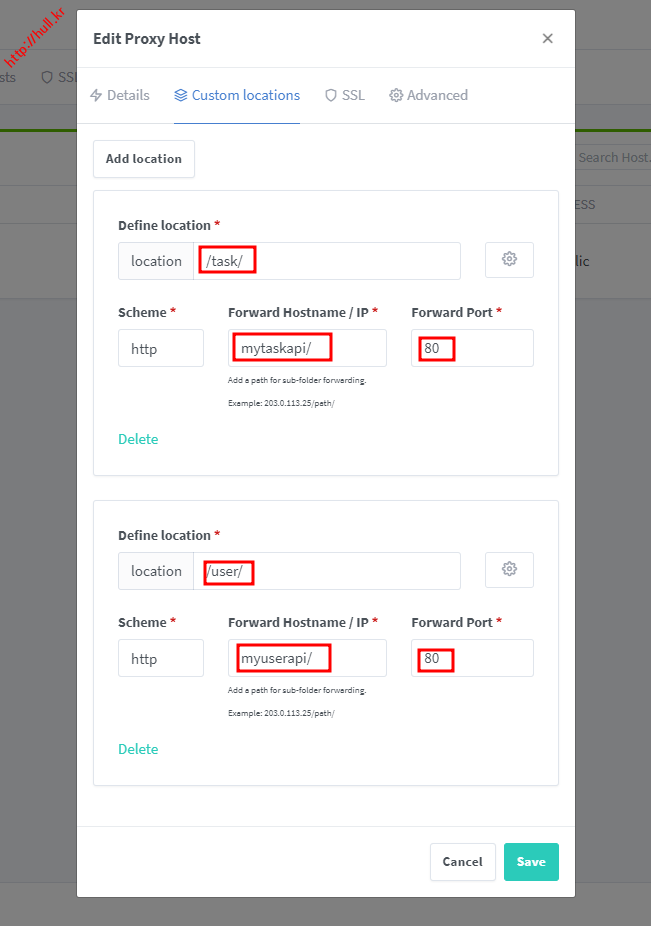Open Scheme dropdown for /user/ location
This screenshot has height=926, width=651.
161,659
